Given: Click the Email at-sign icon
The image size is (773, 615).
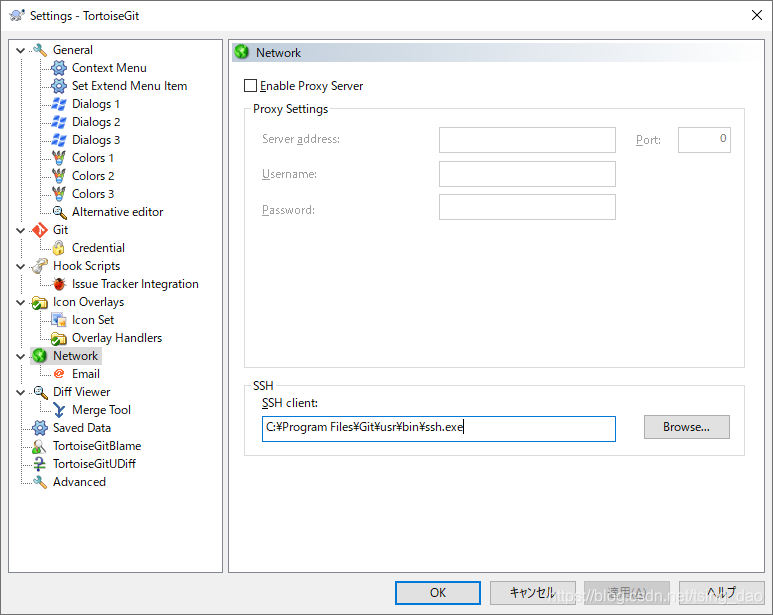Looking at the screenshot, I should 59,374.
